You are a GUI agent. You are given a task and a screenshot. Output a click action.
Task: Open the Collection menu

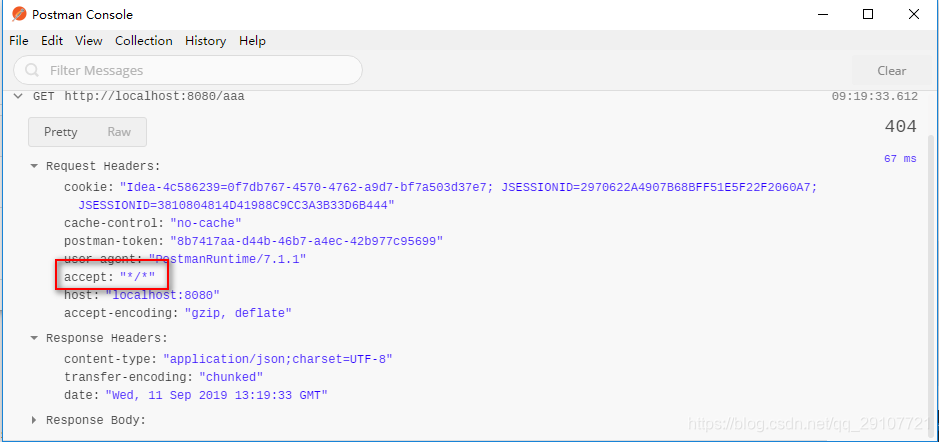tap(144, 41)
